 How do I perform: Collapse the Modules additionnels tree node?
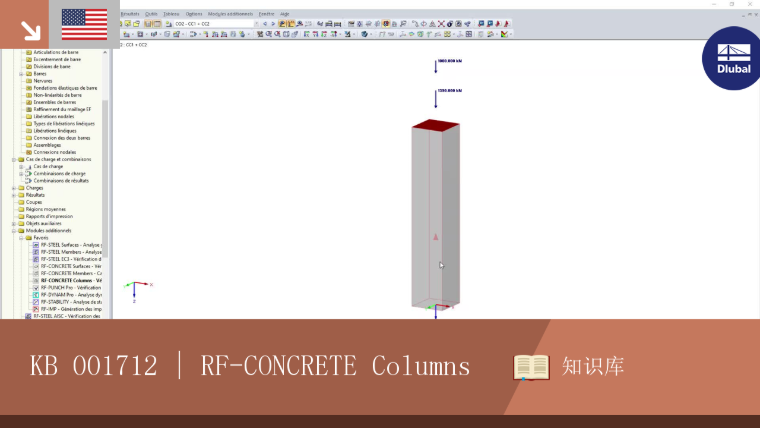15,231
